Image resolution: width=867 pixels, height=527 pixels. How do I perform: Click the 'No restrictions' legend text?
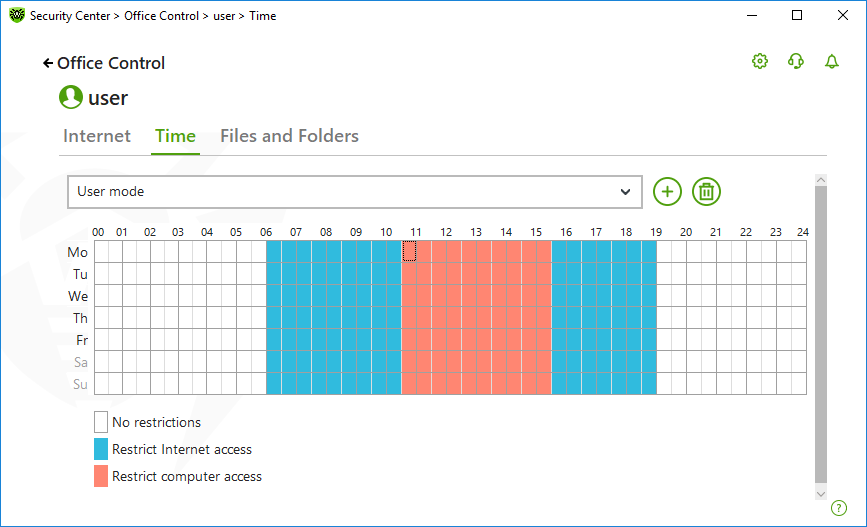click(x=156, y=422)
